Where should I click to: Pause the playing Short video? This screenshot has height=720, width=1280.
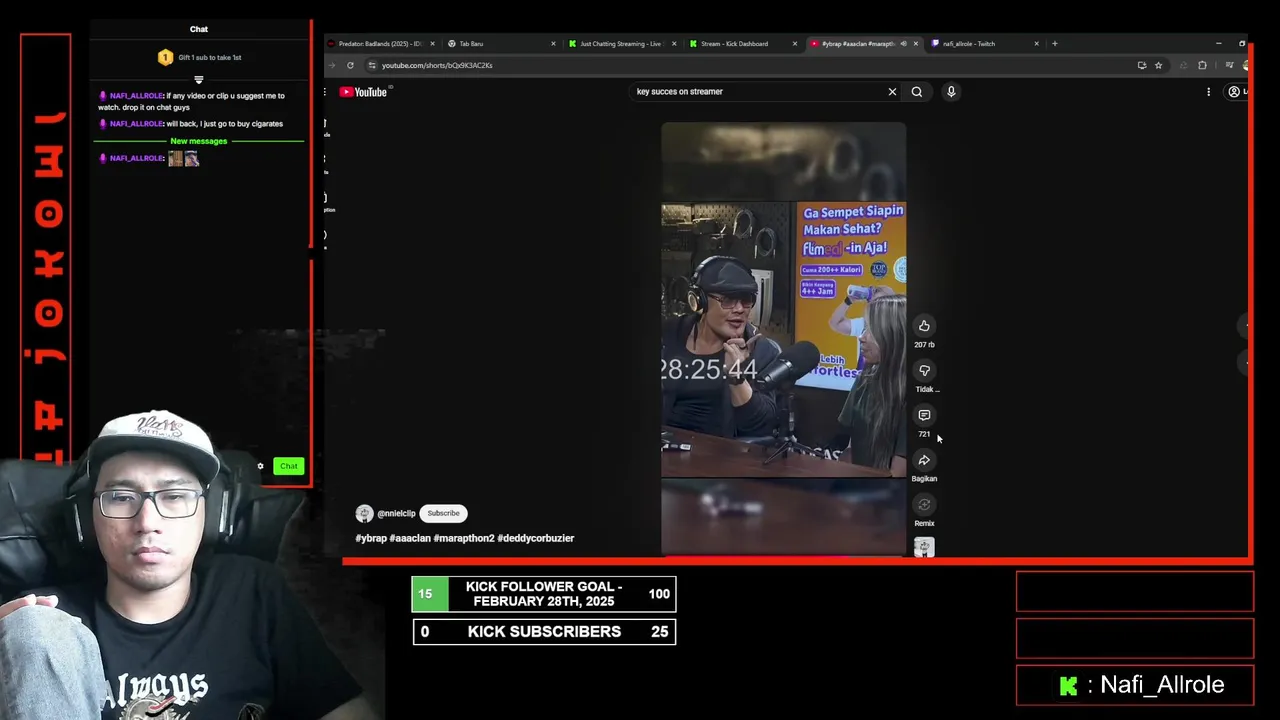[x=783, y=339]
